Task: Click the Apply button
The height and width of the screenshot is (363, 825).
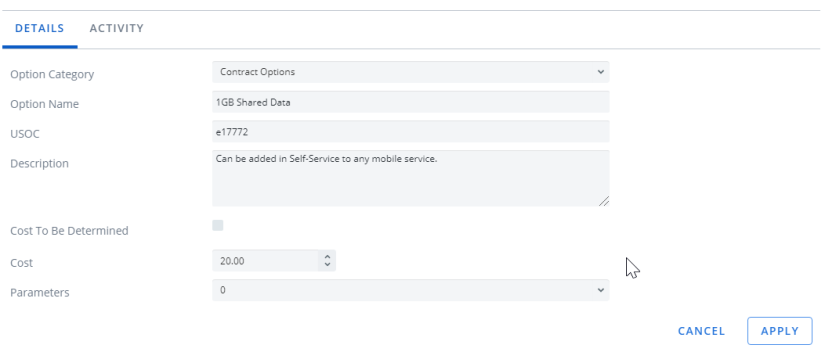Action: [780, 331]
